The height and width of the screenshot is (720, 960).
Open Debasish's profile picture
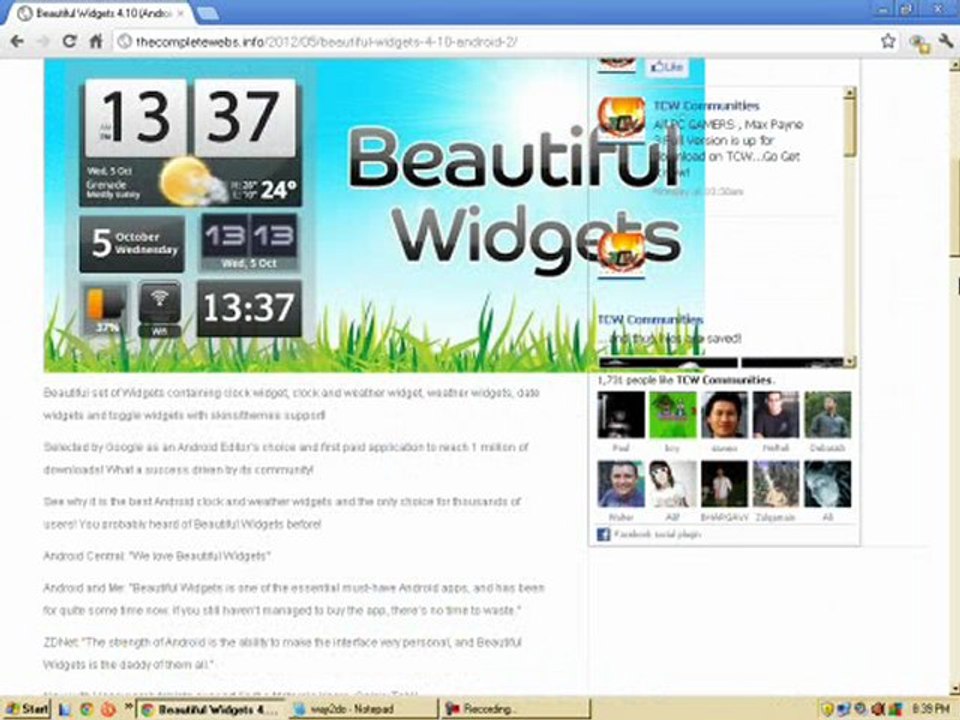pos(827,414)
